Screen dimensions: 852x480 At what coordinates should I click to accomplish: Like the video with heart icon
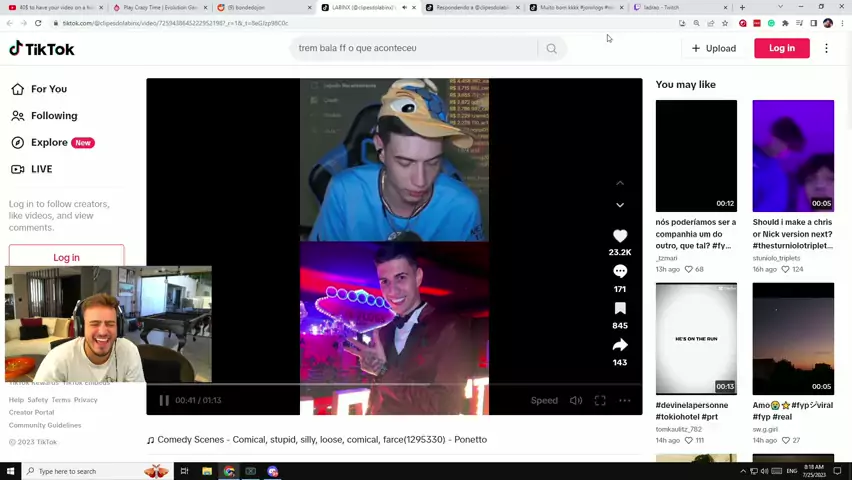click(x=620, y=236)
